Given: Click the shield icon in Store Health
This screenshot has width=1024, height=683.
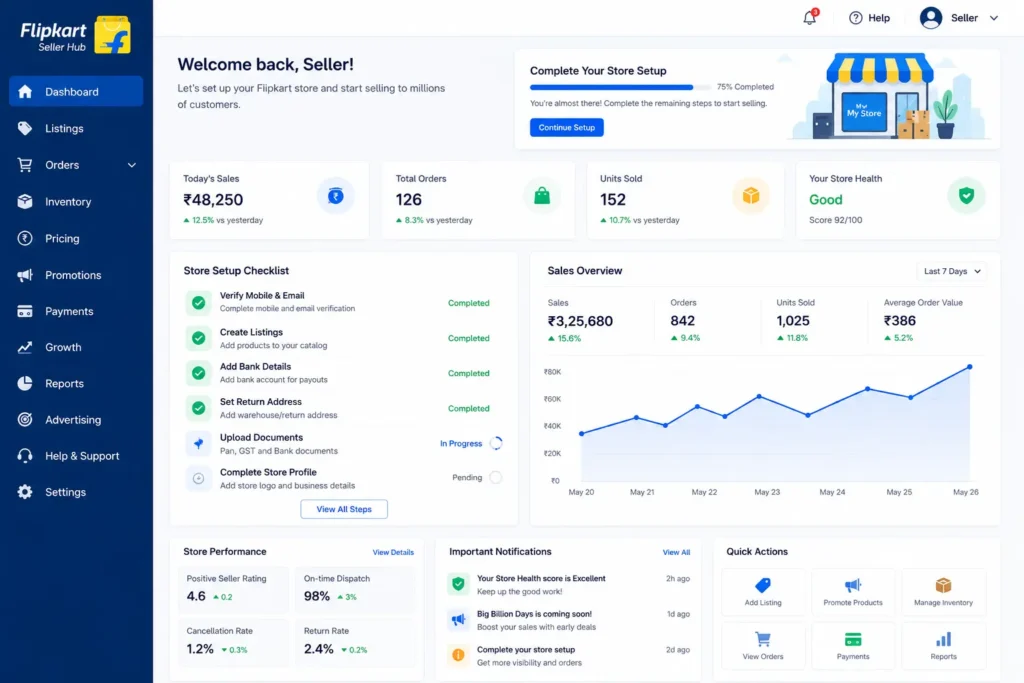Looking at the screenshot, I should pos(966,195).
